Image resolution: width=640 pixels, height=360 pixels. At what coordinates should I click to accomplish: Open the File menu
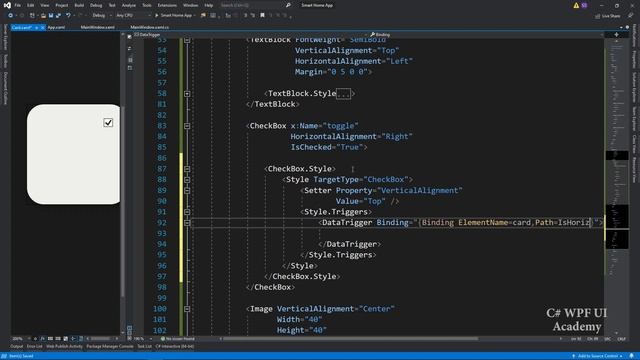pyautogui.click(x=18, y=5)
